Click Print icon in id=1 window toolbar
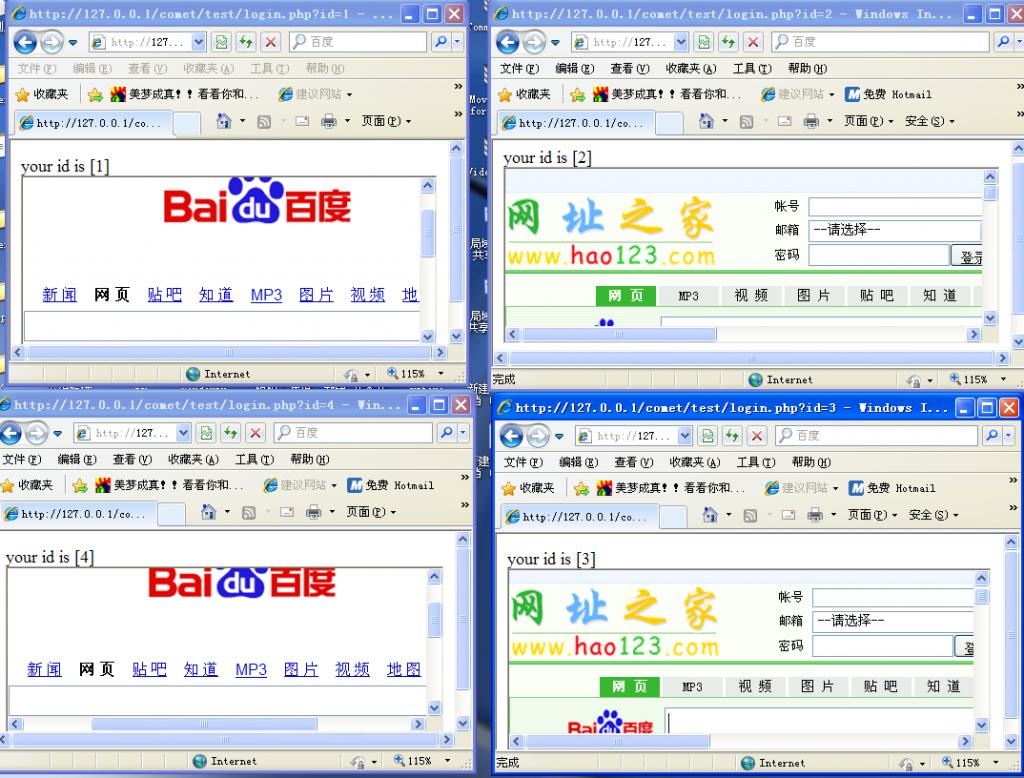1024x778 pixels. coord(329,121)
